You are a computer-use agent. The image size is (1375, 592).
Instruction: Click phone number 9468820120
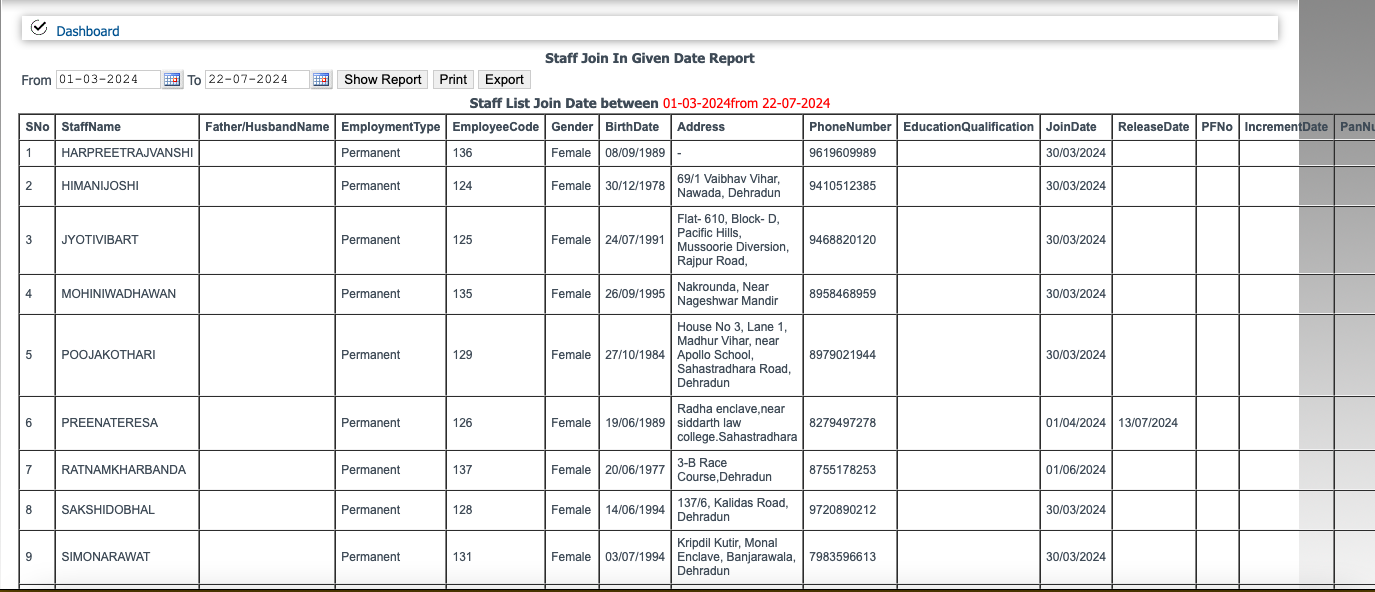(843, 240)
